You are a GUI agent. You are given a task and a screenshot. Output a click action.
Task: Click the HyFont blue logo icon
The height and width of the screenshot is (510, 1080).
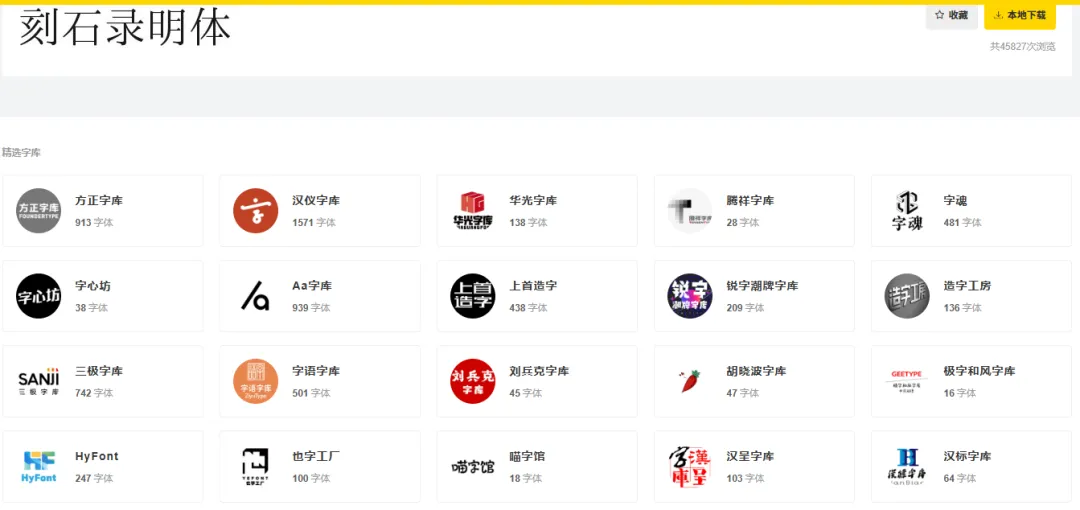pos(39,467)
